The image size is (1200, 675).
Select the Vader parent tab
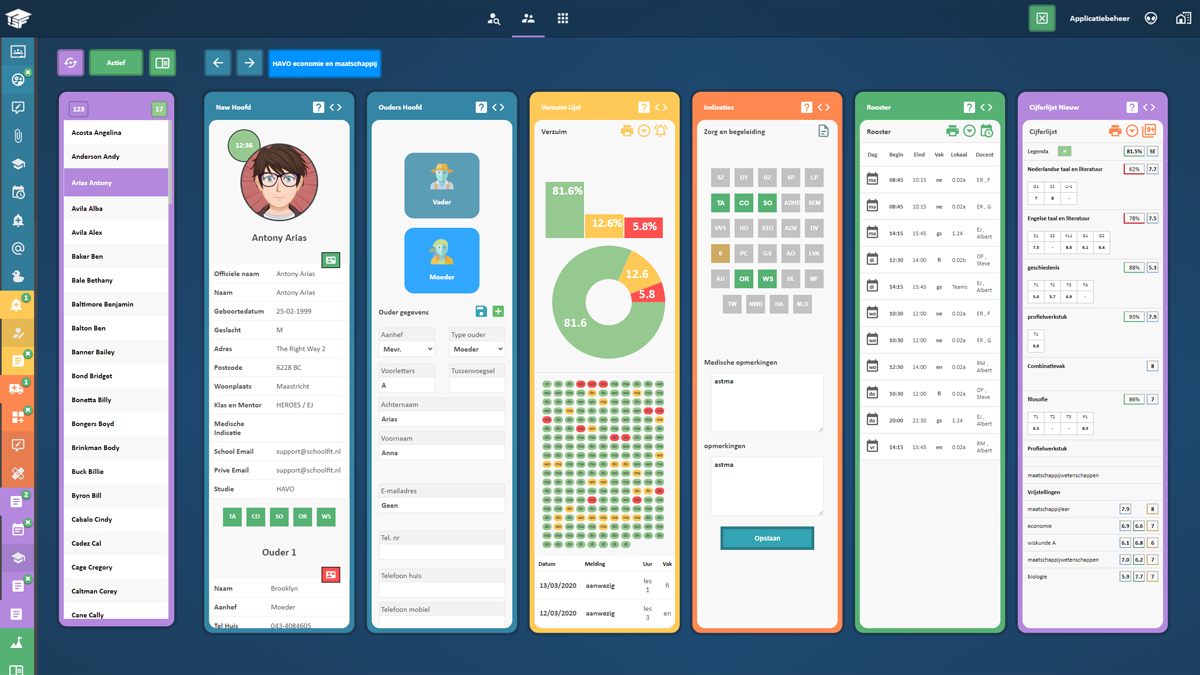coord(441,185)
